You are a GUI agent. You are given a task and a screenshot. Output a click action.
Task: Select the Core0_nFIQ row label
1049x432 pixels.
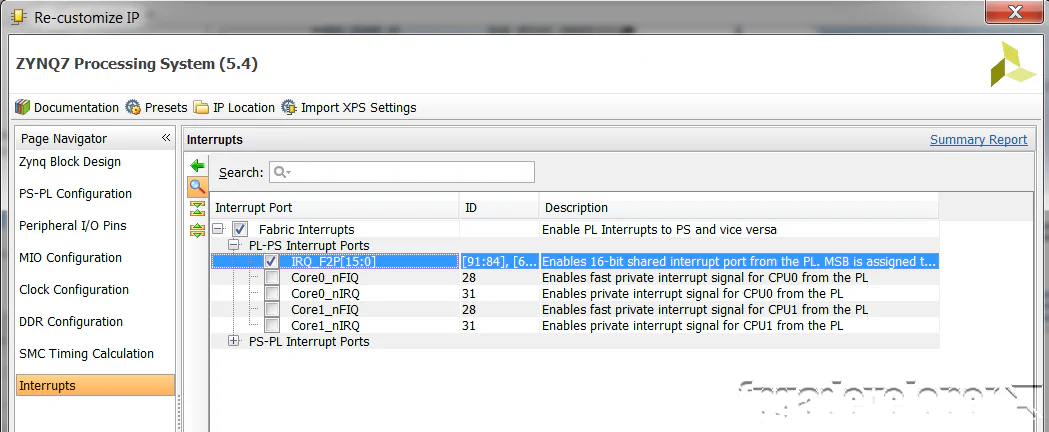click(x=324, y=278)
